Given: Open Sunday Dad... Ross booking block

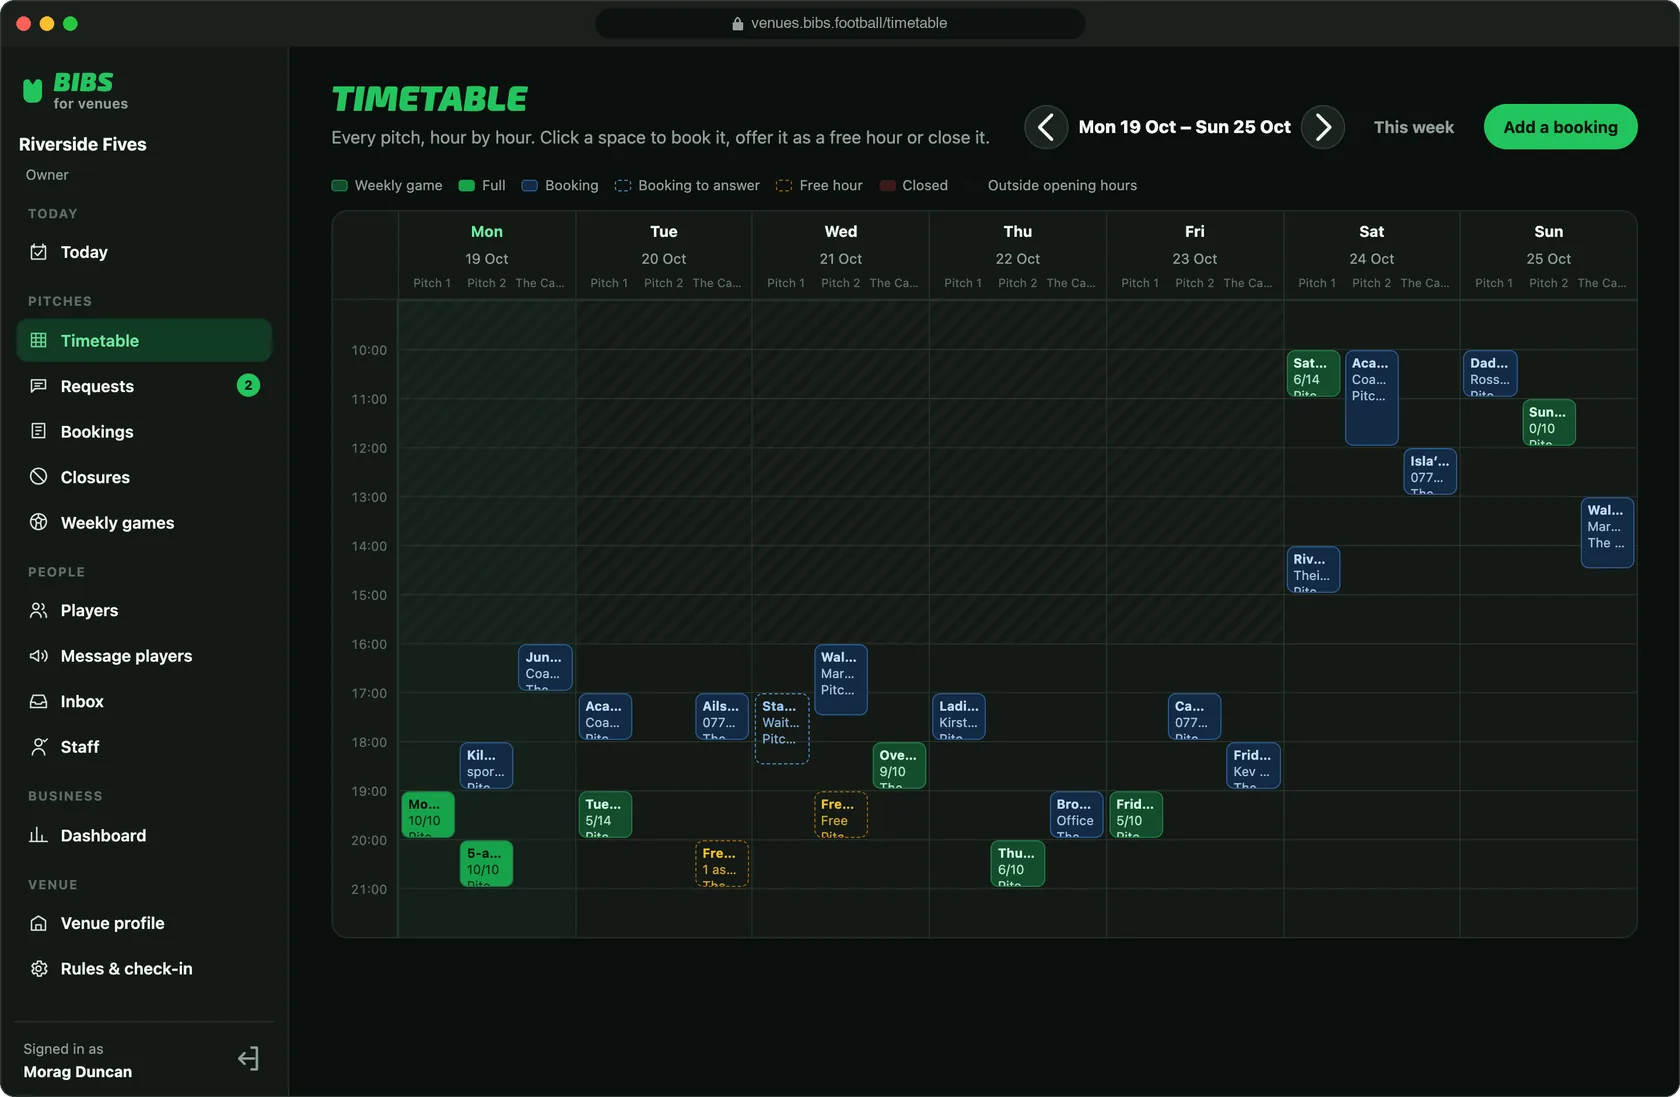Looking at the screenshot, I should click(1490, 374).
